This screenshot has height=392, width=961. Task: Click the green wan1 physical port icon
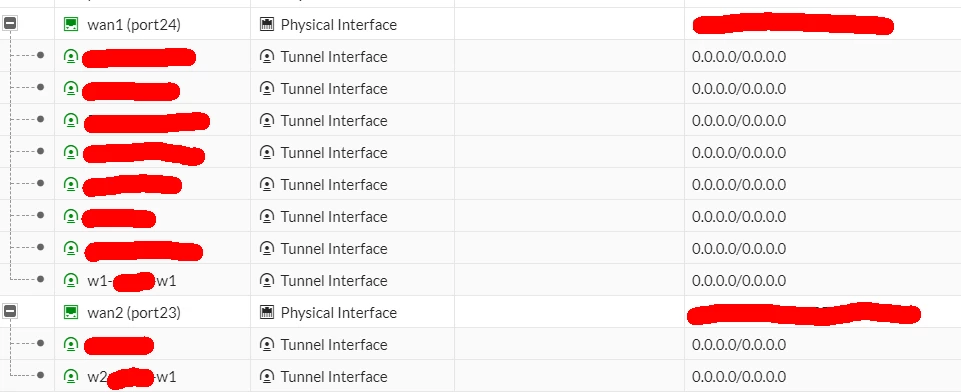click(x=71, y=24)
